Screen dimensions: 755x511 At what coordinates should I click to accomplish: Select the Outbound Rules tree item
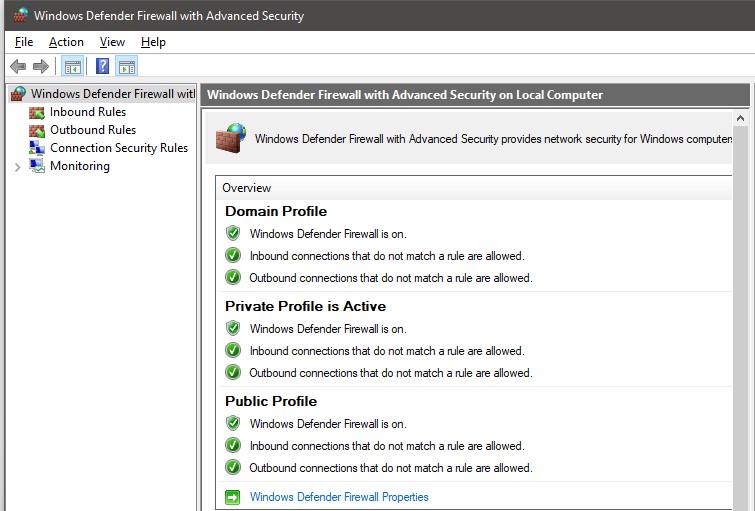point(93,130)
